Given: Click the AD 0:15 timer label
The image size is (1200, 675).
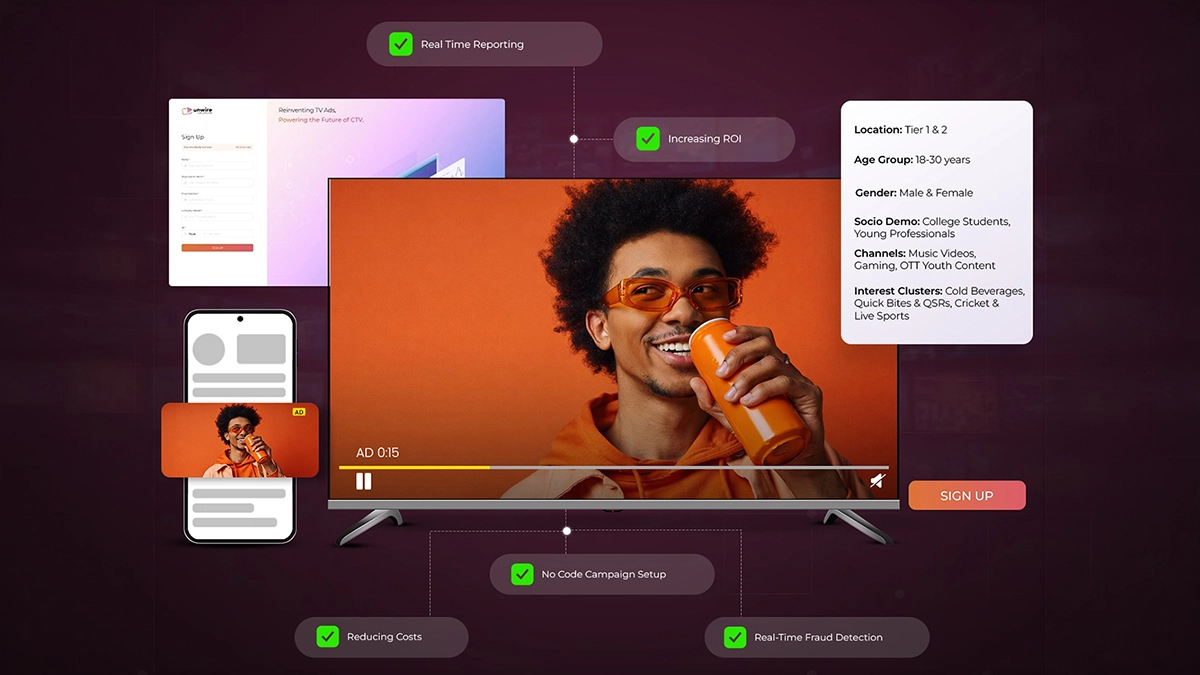Looking at the screenshot, I should [x=377, y=452].
